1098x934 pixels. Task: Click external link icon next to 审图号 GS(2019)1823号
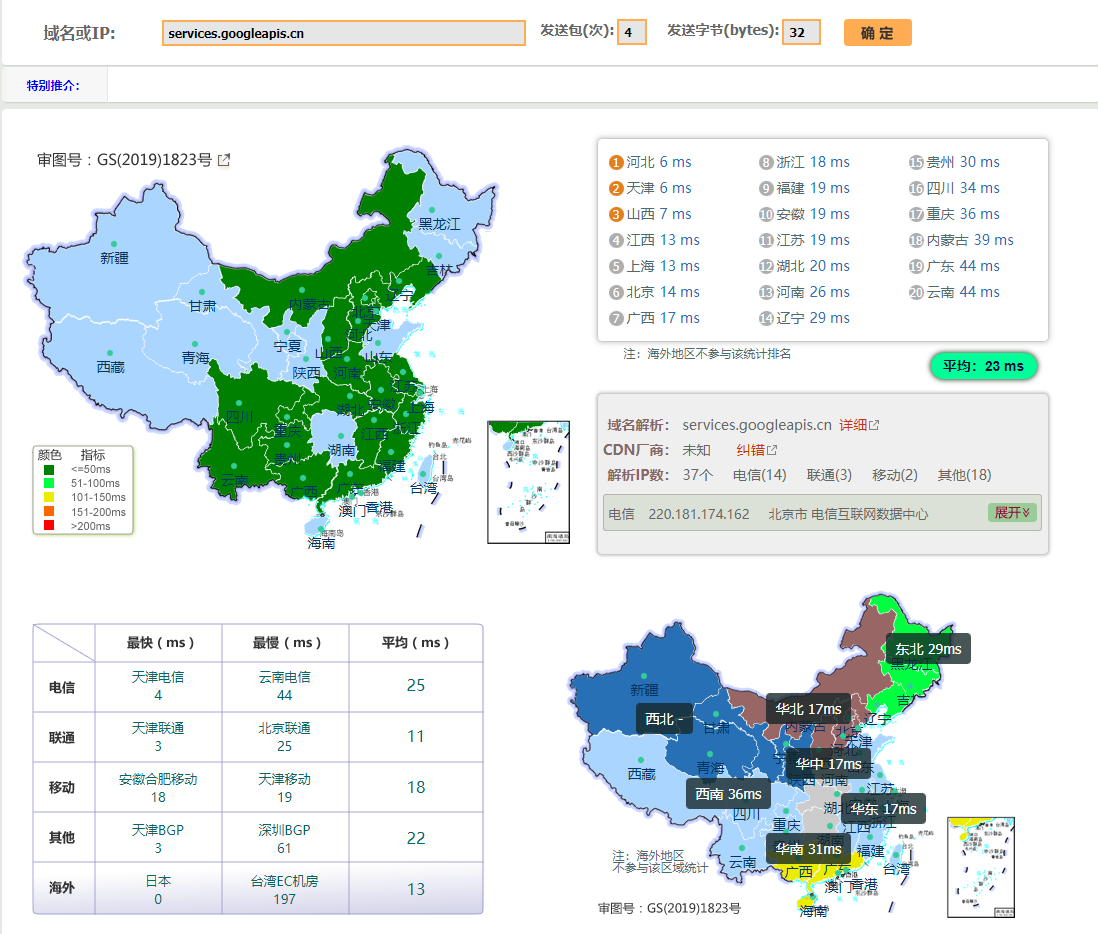pyautogui.click(x=225, y=158)
